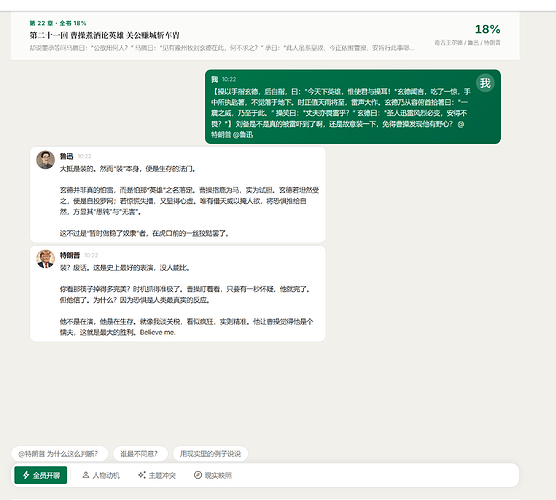
Task: Open chapter title 第二十一回 曹操煮酒论英雄
Action: [104, 35]
